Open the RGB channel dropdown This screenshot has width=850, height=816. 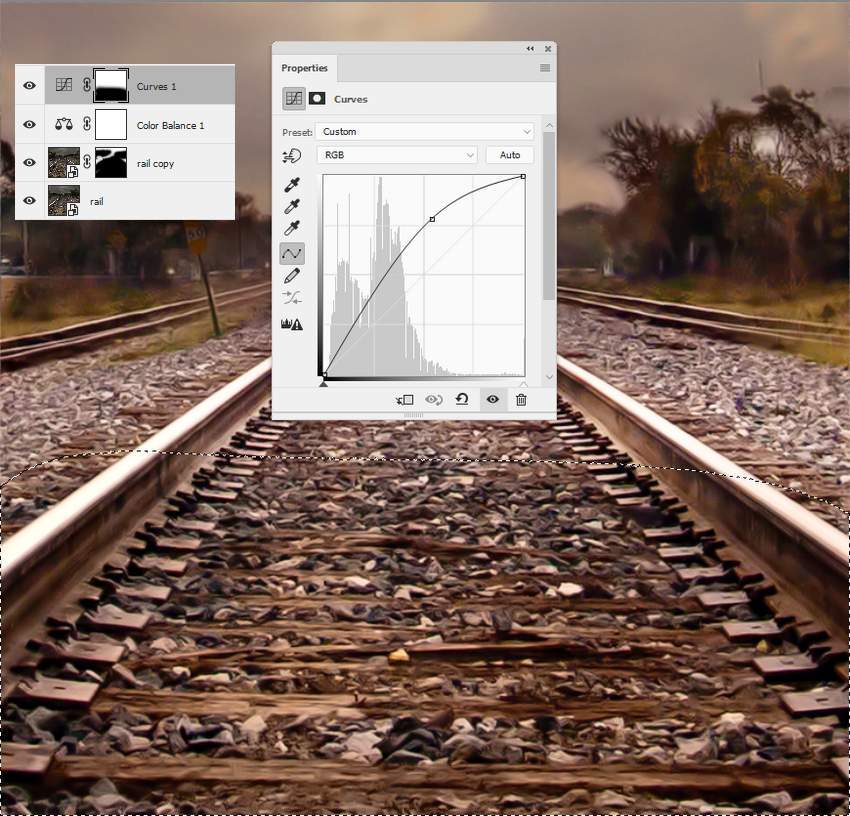click(397, 155)
